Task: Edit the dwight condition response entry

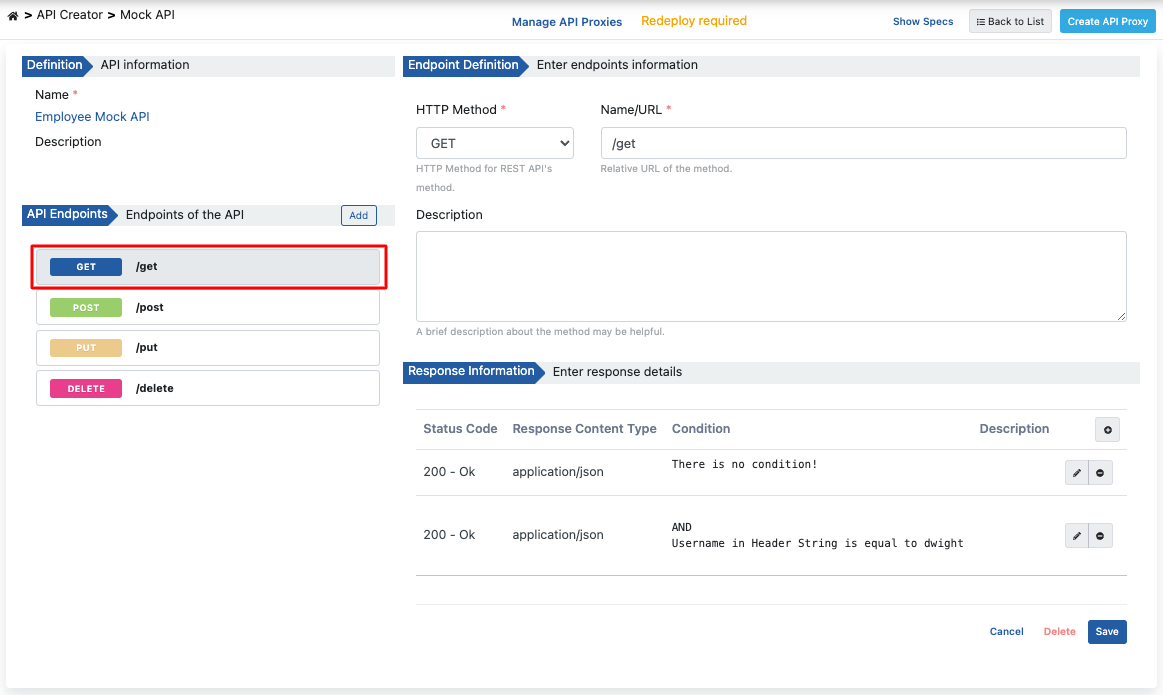Action: 1076,535
